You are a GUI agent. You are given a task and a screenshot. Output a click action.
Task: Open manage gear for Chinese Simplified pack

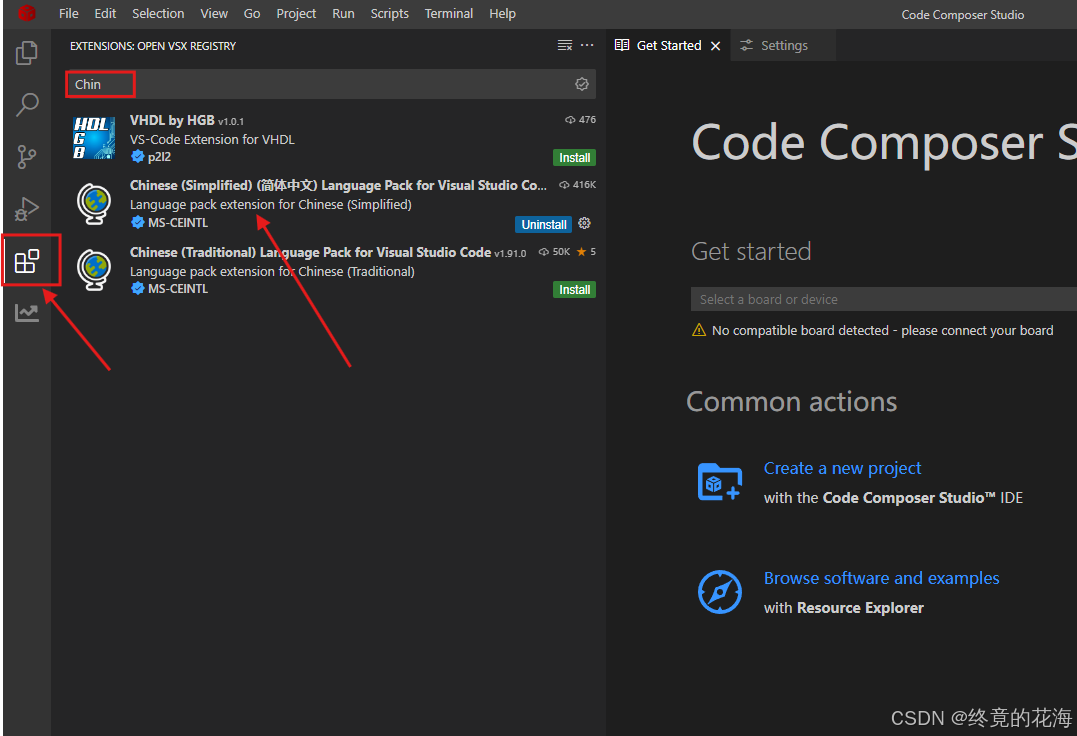coord(585,223)
